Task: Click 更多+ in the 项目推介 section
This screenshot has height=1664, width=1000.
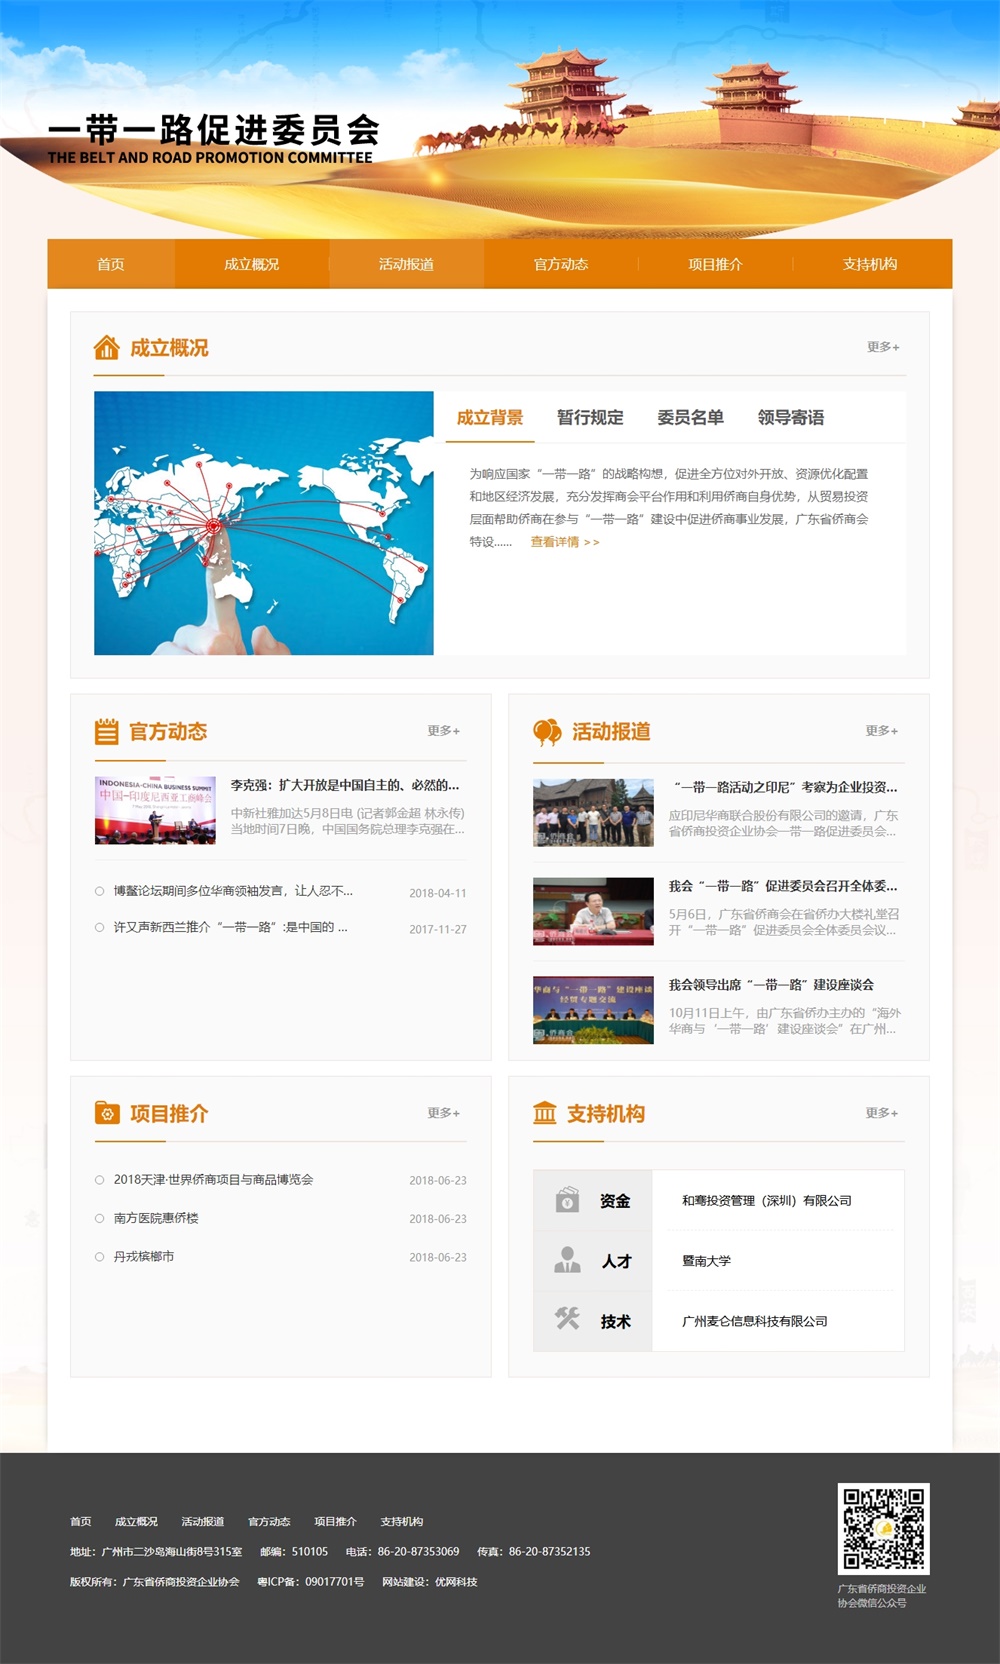Action: (x=444, y=1113)
